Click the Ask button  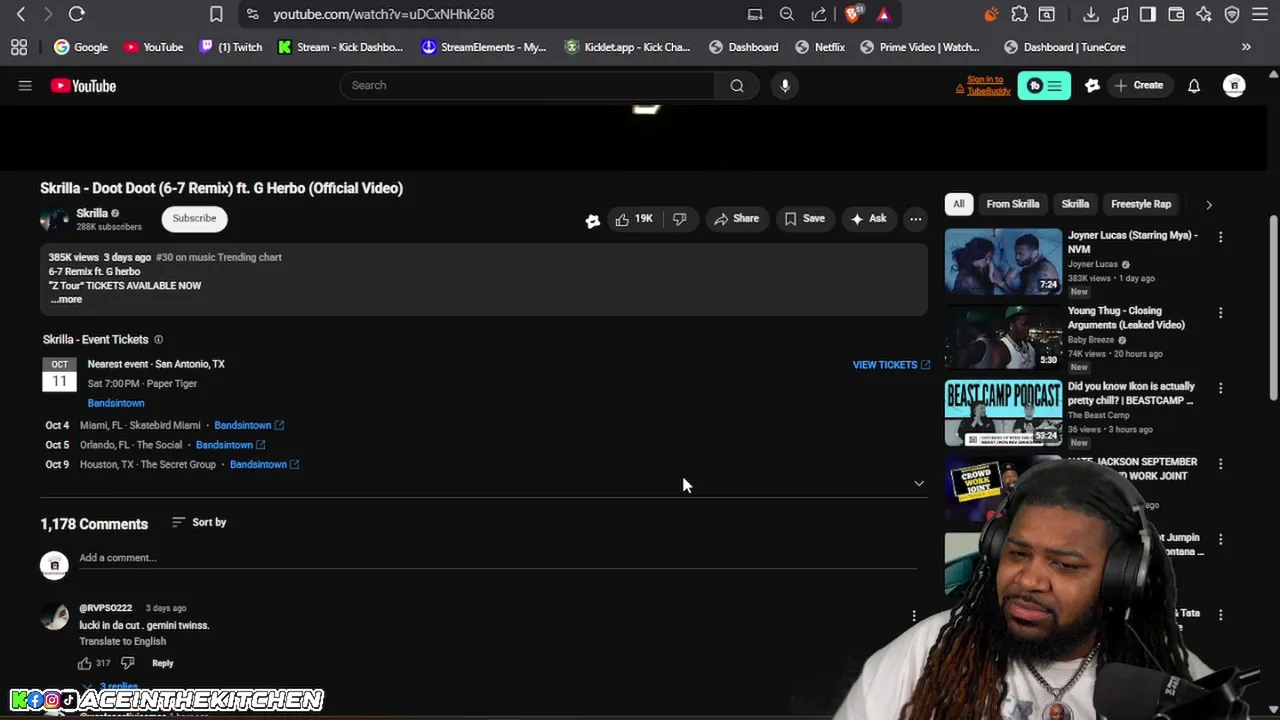coord(868,219)
